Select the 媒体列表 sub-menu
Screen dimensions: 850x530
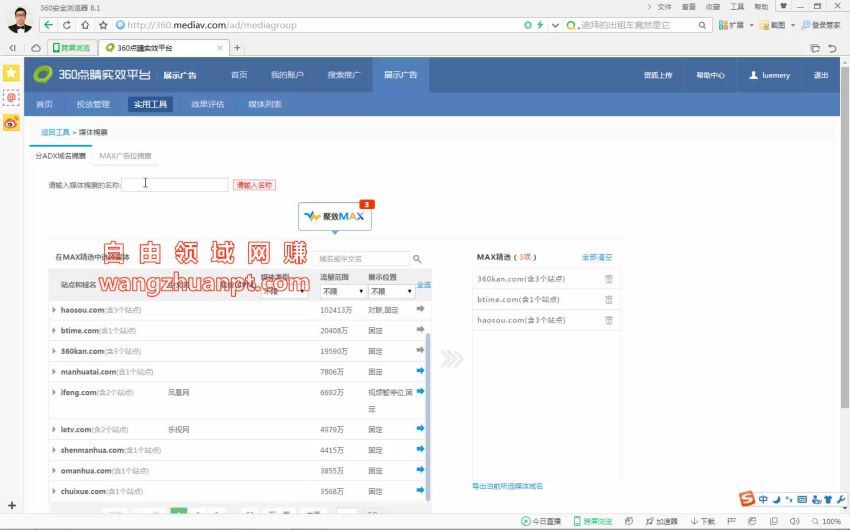pyautogui.click(x=265, y=104)
